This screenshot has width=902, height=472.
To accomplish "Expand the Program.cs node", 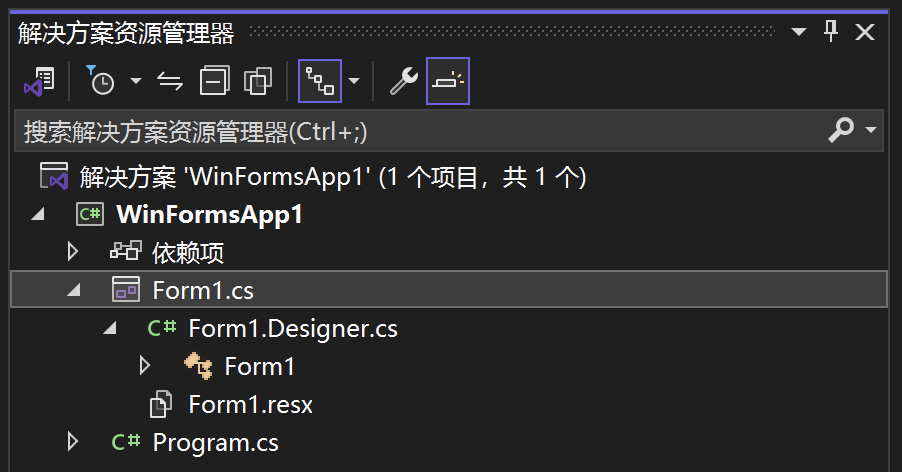I will (x=72, y=442).
